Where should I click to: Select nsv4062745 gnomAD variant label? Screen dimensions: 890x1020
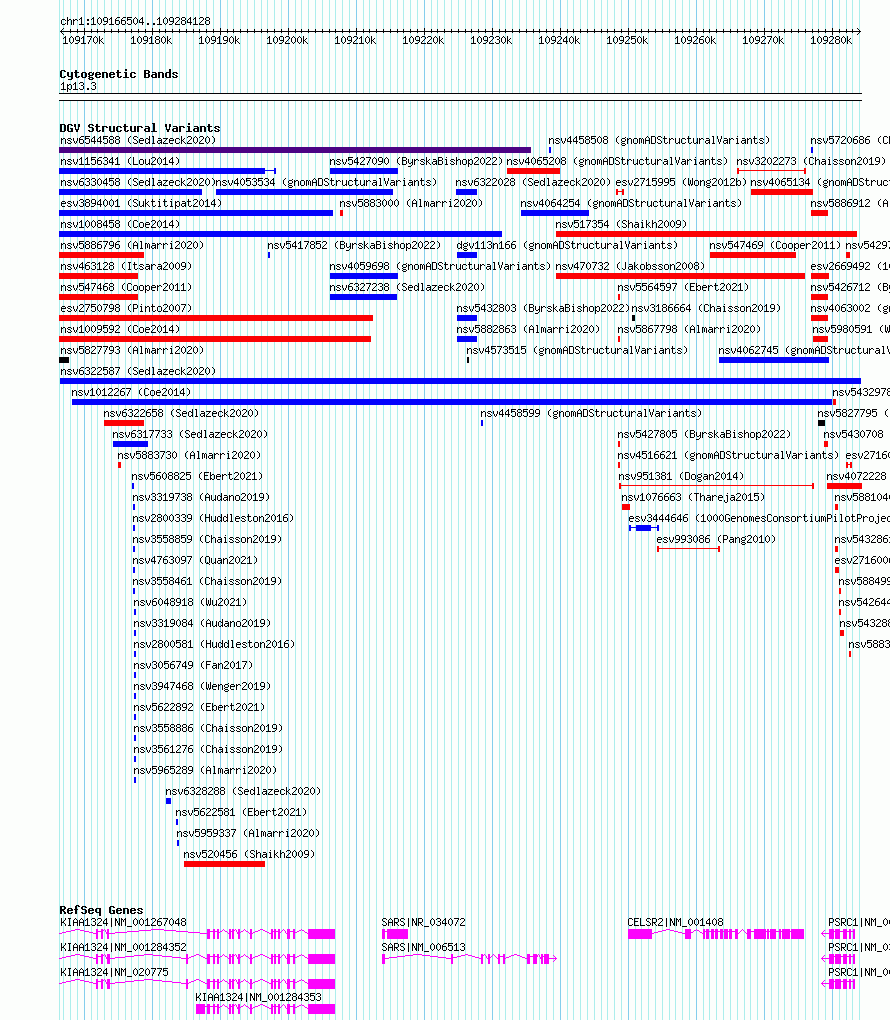coord(803,351)
